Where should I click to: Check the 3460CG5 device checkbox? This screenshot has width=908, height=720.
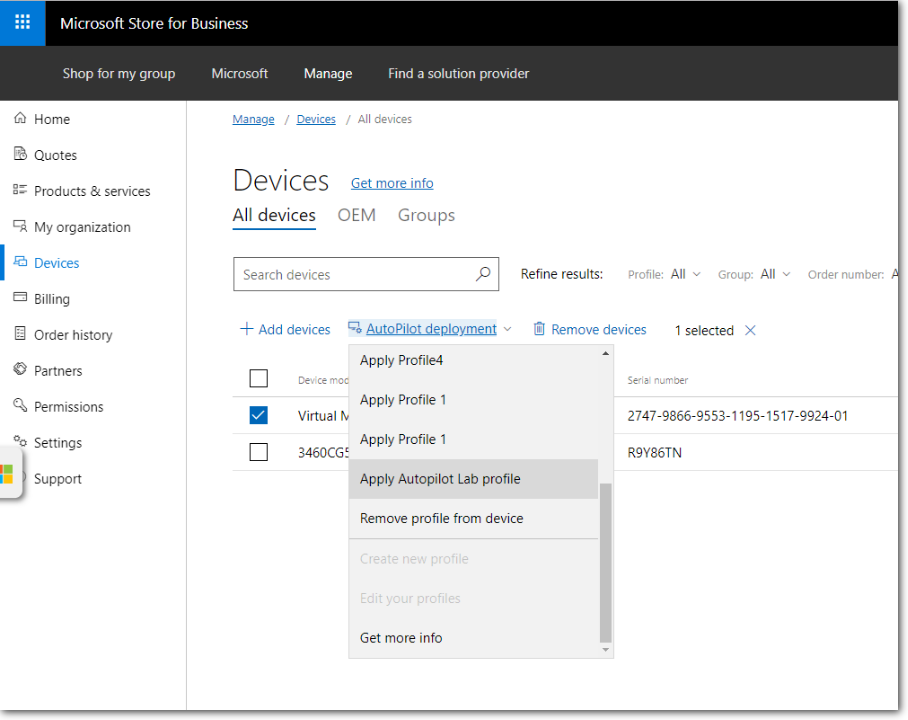tap(259, 452)
